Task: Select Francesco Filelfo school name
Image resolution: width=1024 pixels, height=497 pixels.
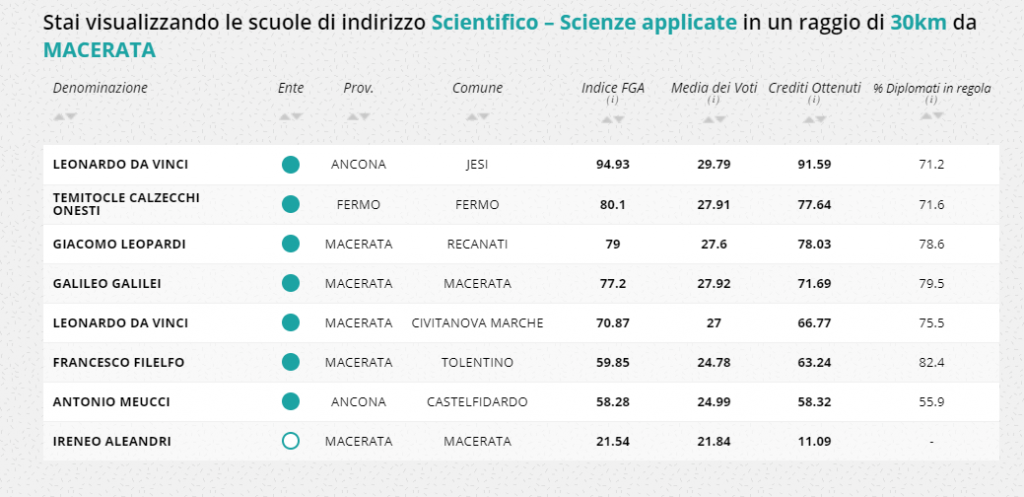Action: coord(119,362)
